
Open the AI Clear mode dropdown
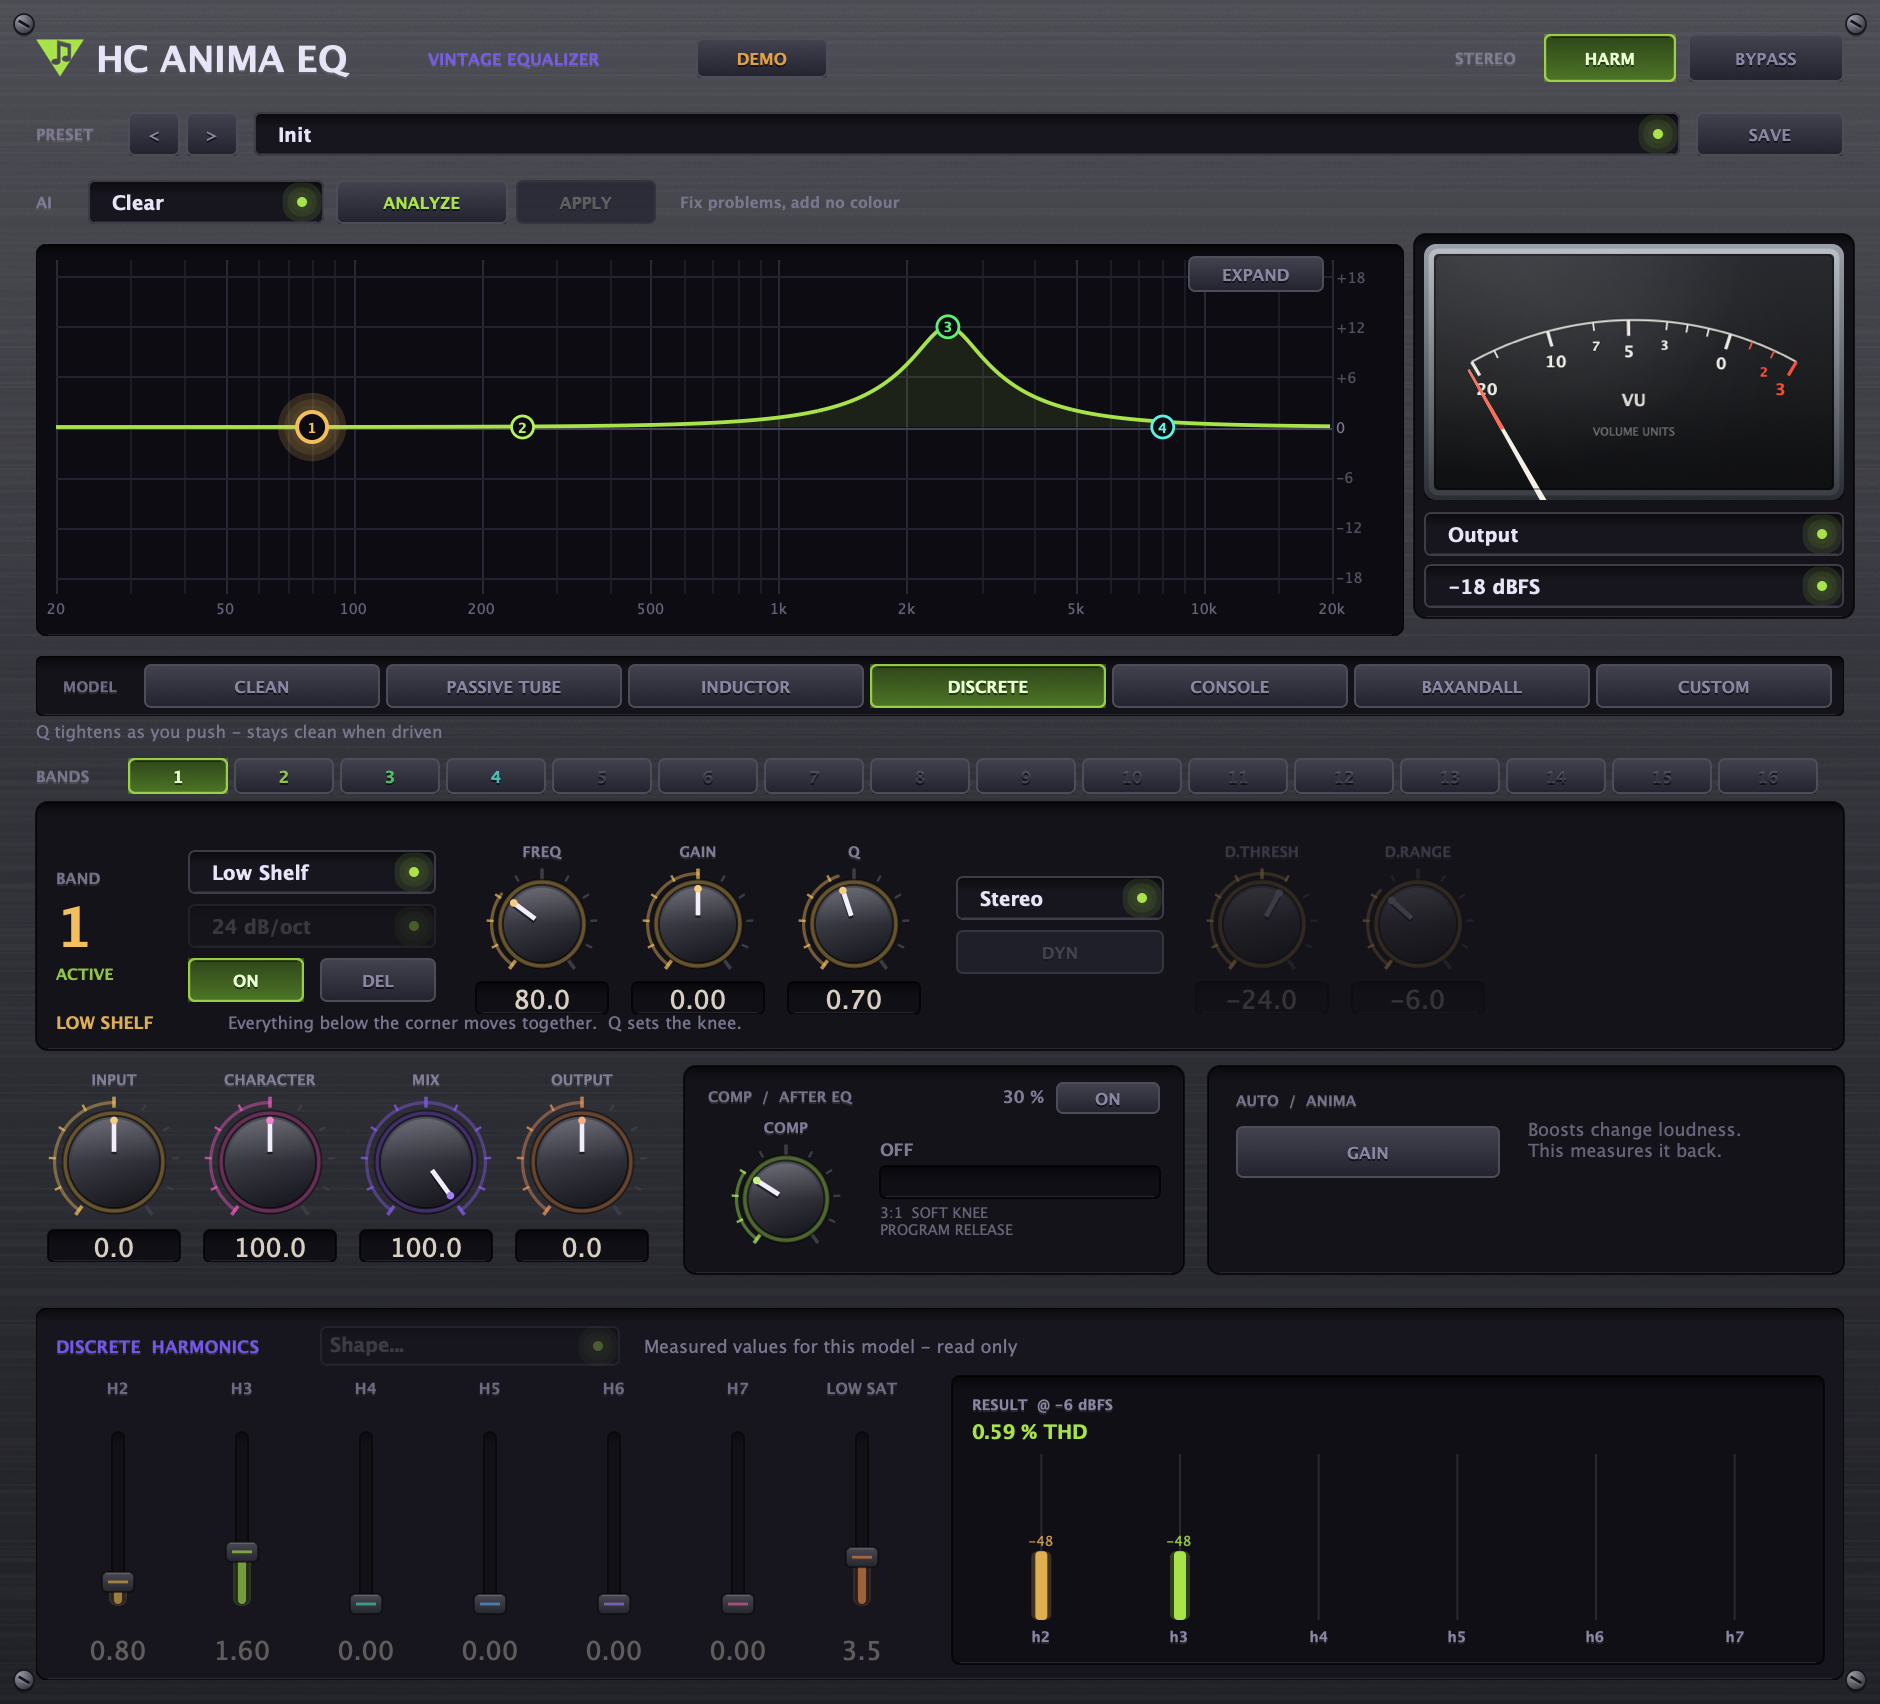206,203
